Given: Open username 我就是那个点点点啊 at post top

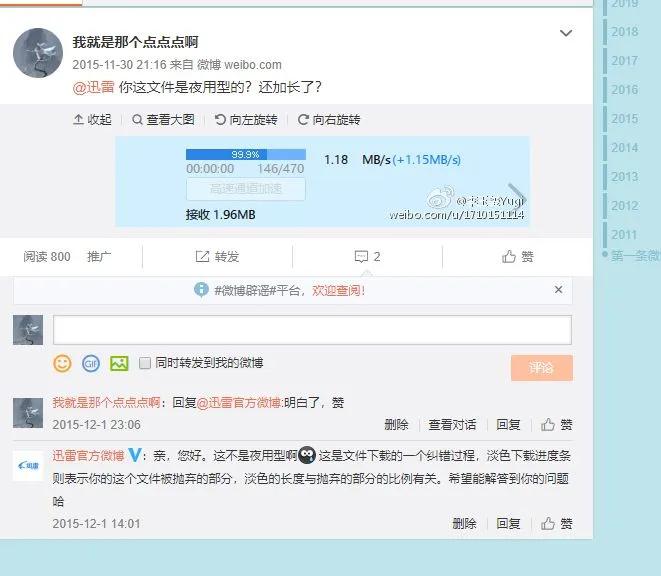Looking at the screenshot, I should pyautogui.click(x=135, y=42).
